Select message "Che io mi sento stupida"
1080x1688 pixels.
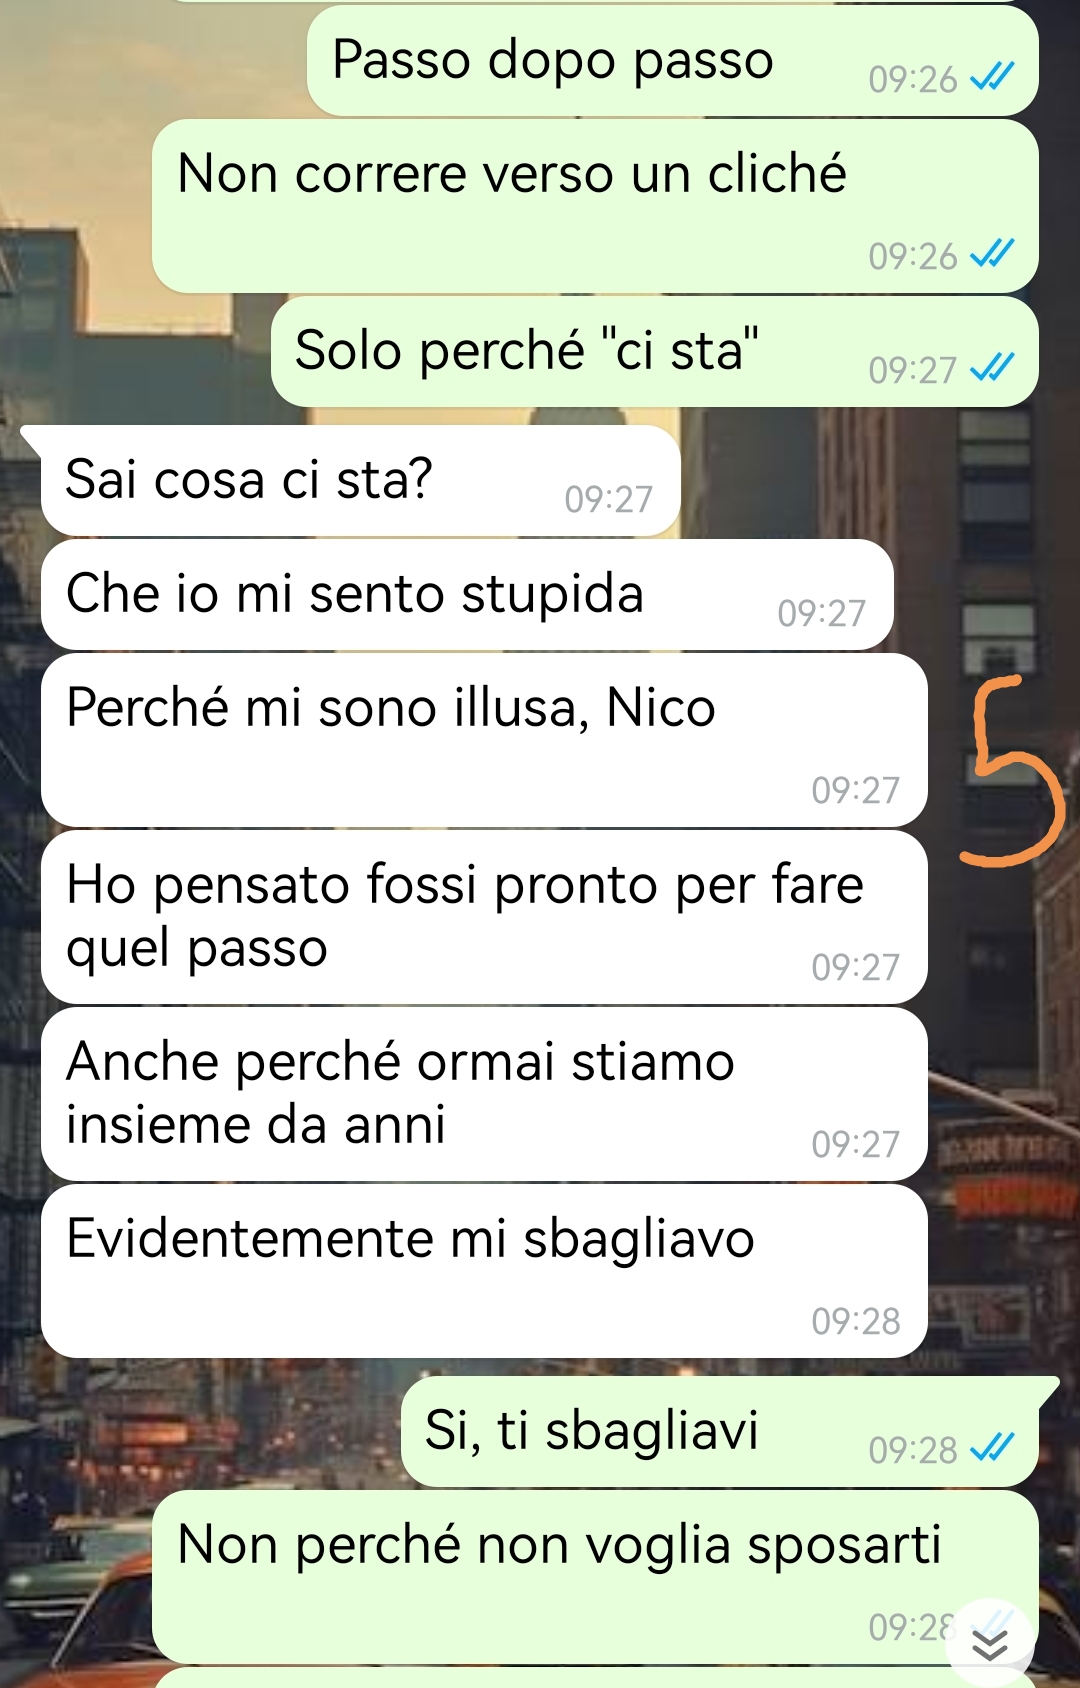pyautogui.click(x=467, y=595)
